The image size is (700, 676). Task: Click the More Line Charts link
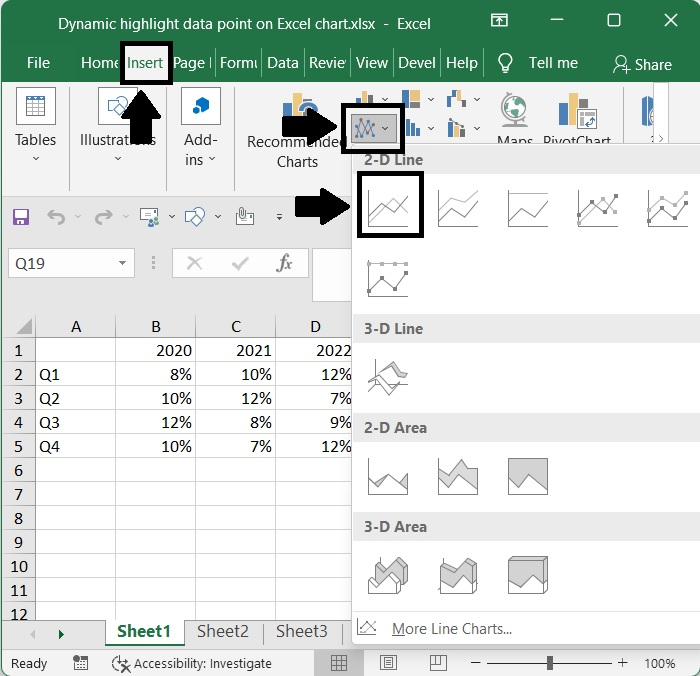(x=451, y=629)
